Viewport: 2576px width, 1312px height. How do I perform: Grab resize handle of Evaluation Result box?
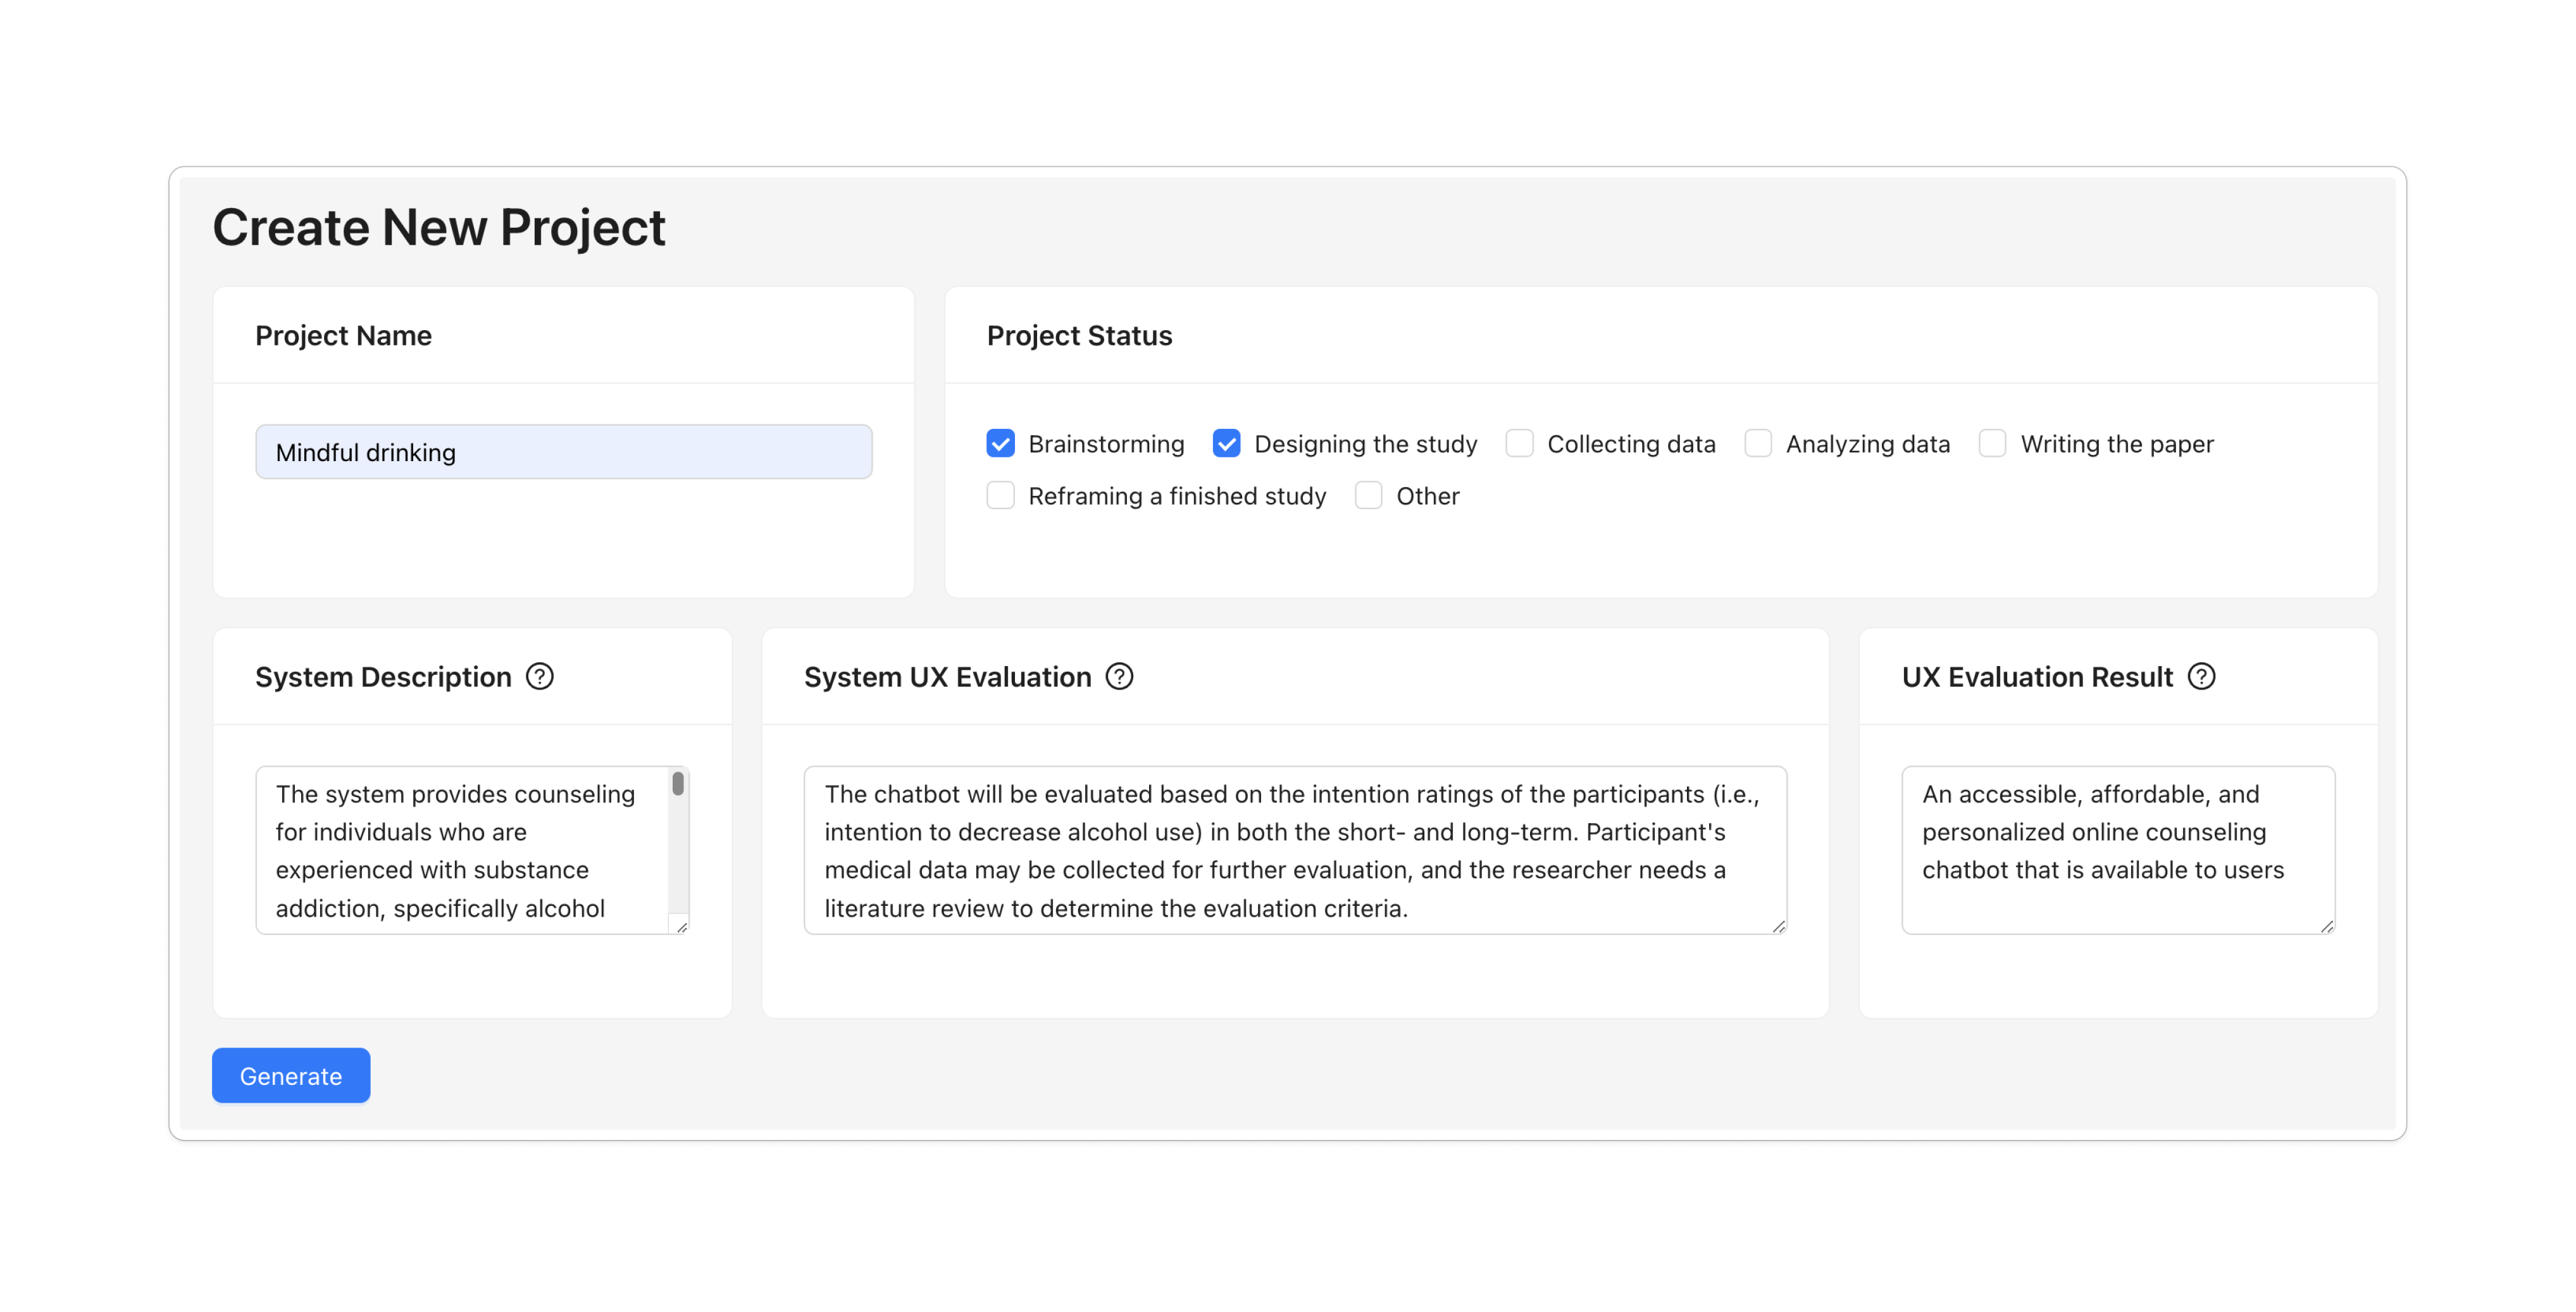point(2327,927)
